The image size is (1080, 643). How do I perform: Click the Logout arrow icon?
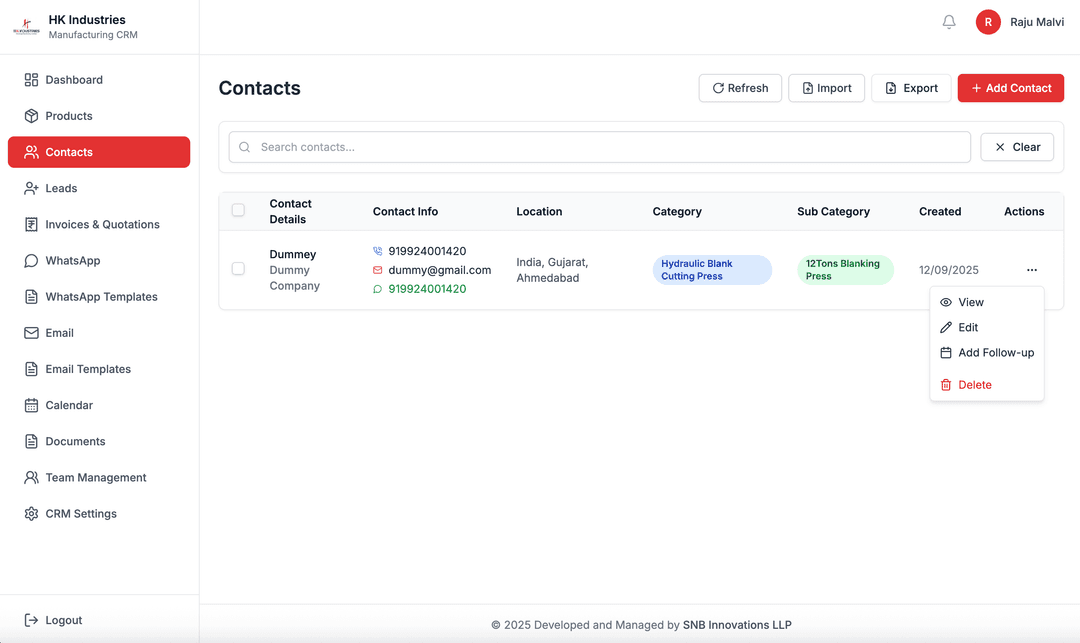(x=31, y=620)
